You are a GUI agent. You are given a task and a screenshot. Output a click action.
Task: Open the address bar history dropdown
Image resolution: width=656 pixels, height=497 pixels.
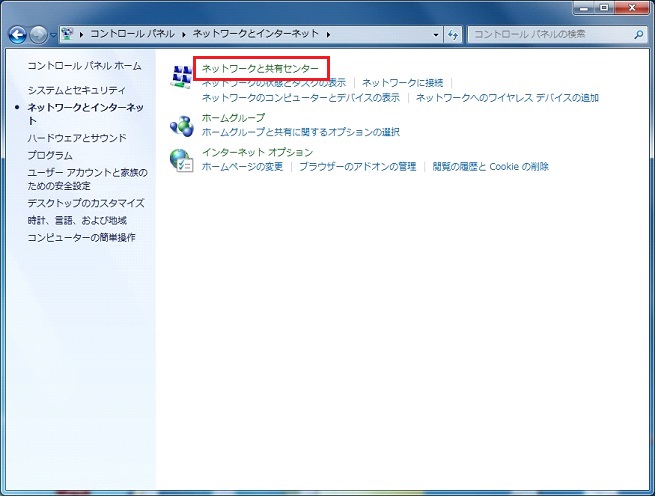436,34
